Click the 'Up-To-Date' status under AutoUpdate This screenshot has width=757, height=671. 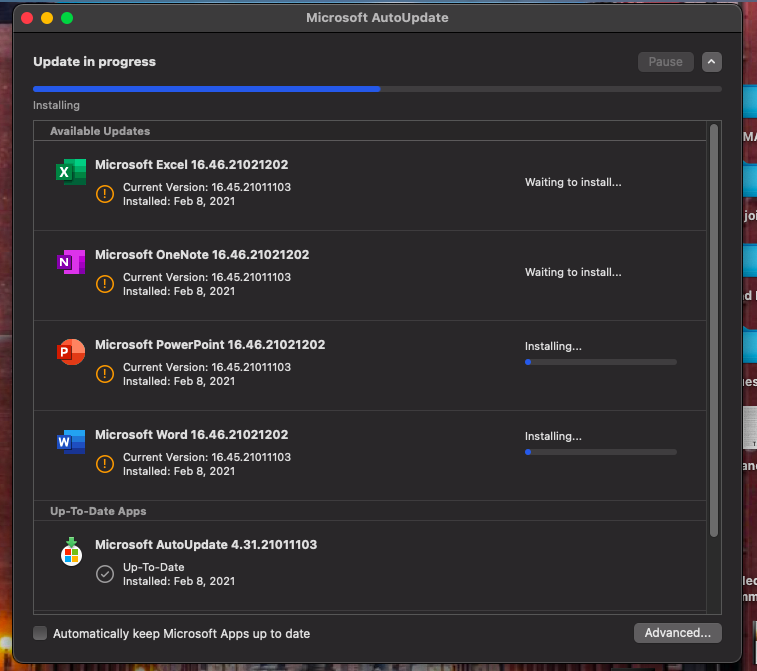click(x=154, y=567)
